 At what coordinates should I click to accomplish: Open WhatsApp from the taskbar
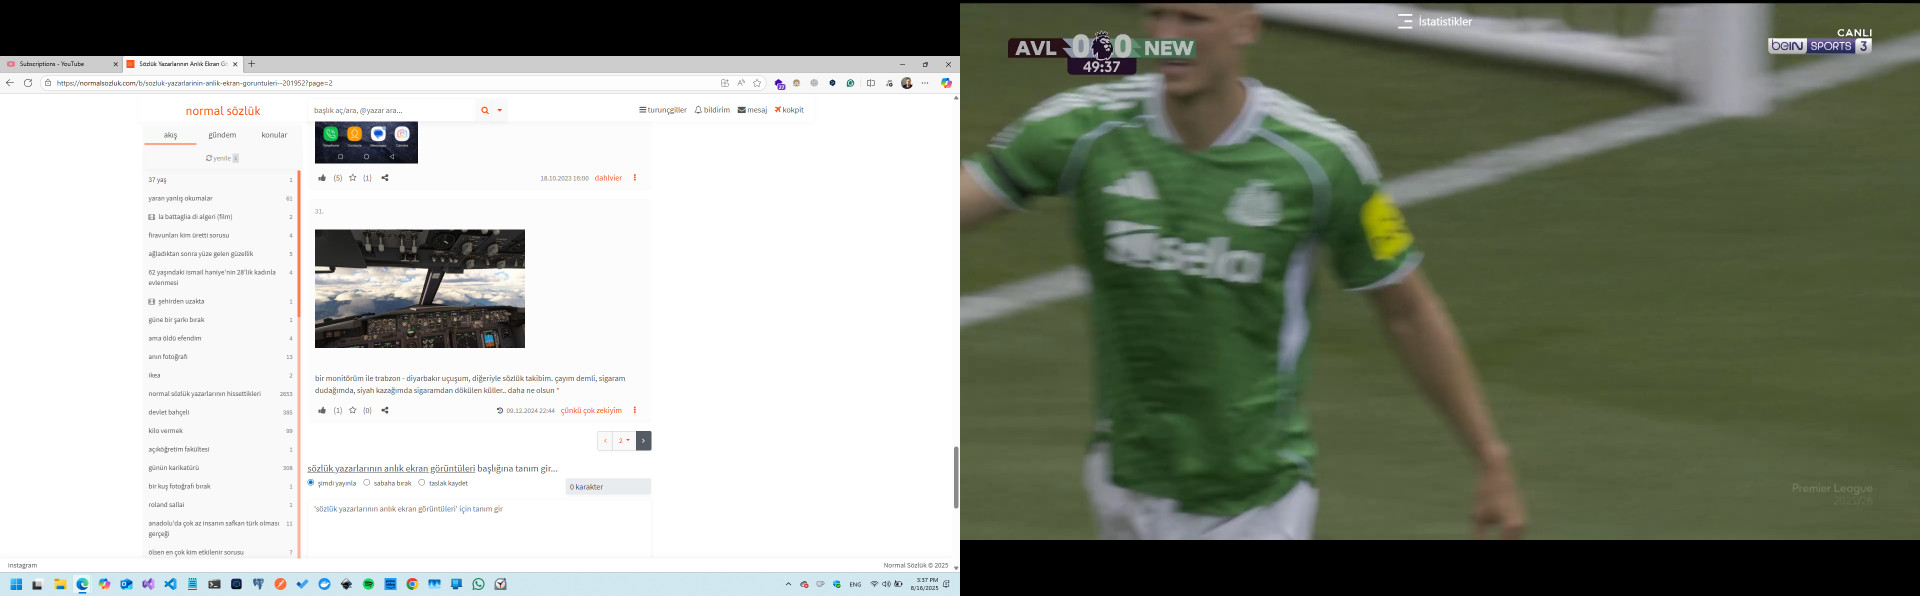pyautogui.click(x=478, y=584)
